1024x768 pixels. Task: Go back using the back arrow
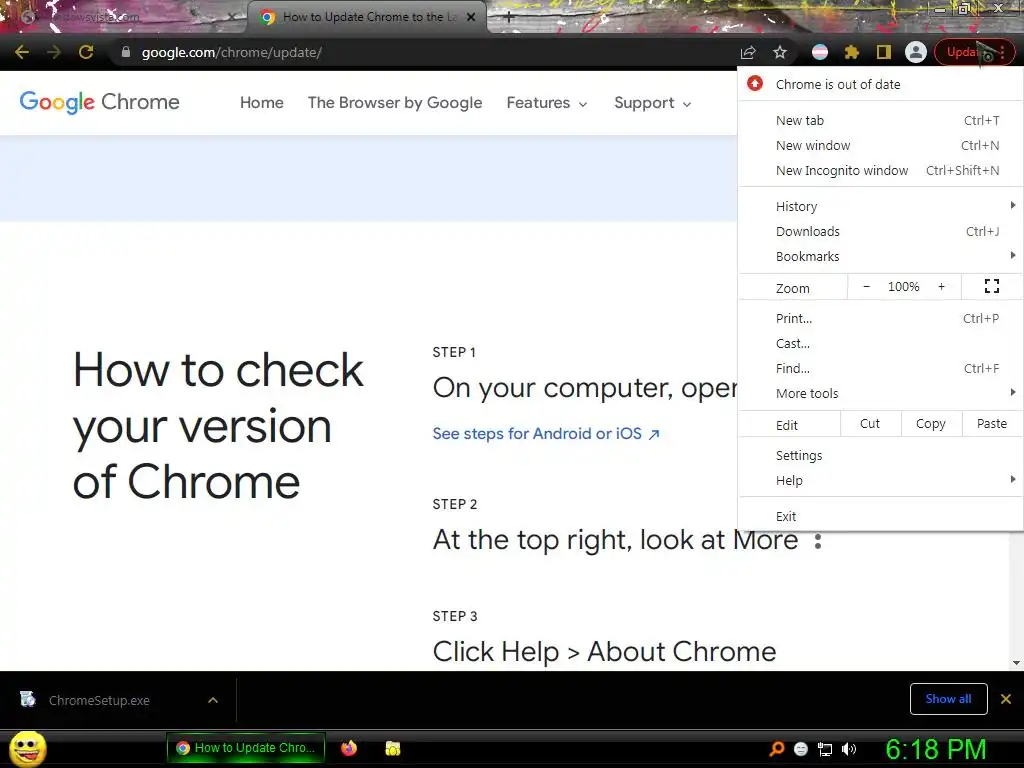pyautogui.click(x=22, y=52)
